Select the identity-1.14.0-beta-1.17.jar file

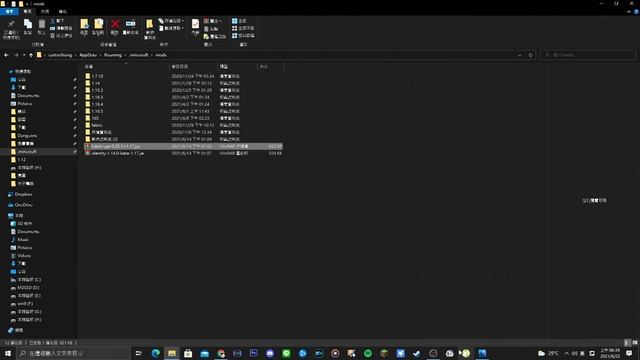pyautogui.click(x=183, y=153)
